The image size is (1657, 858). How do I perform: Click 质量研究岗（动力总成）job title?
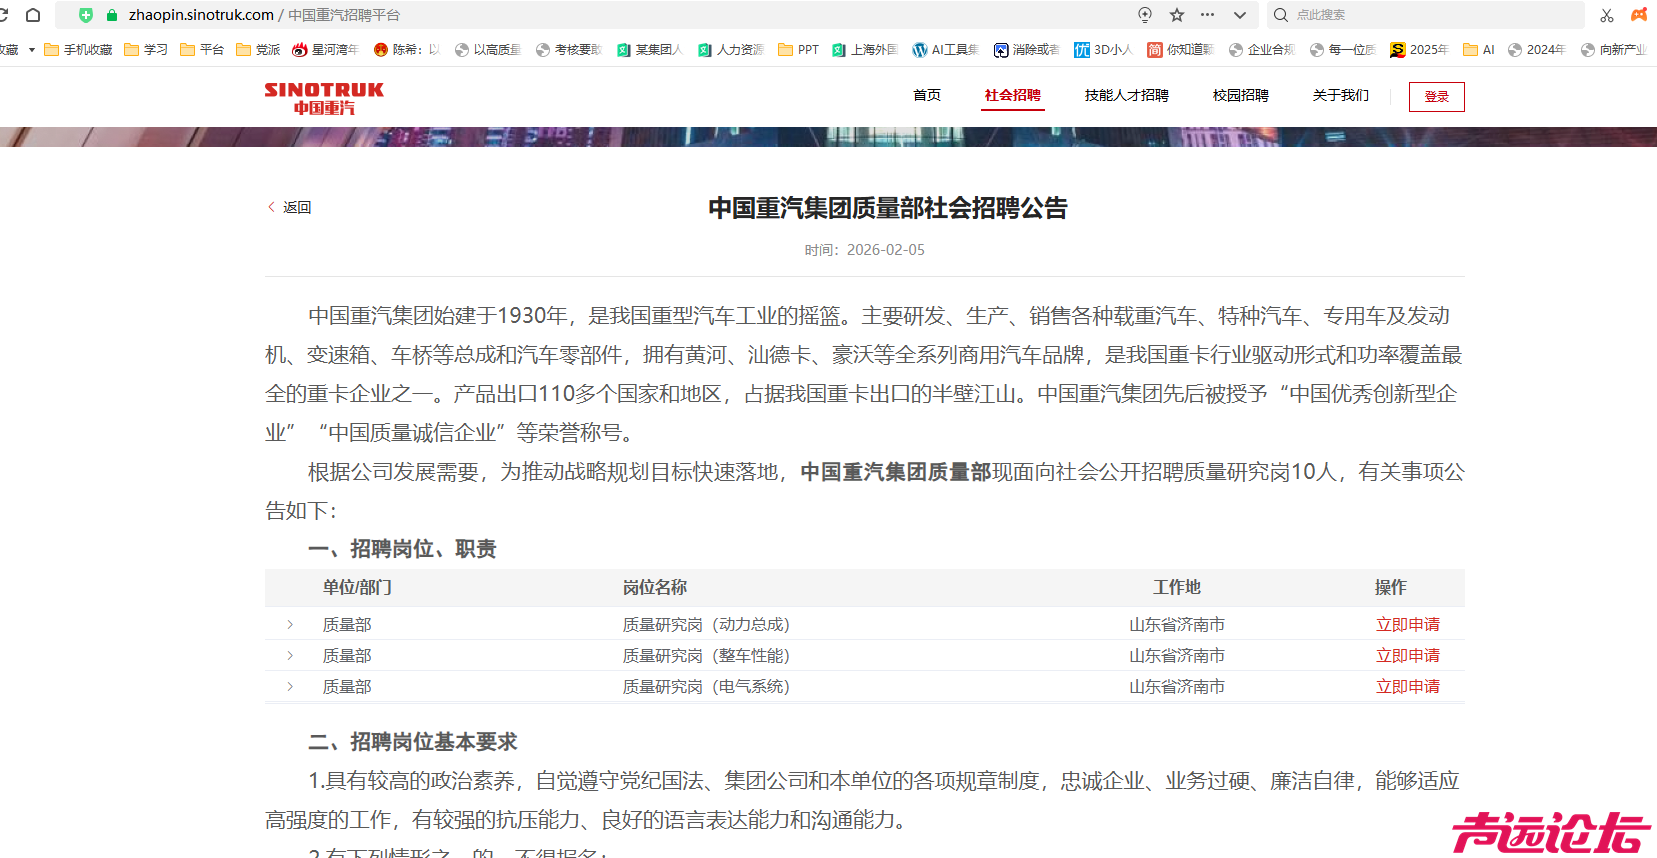[706, 624]
